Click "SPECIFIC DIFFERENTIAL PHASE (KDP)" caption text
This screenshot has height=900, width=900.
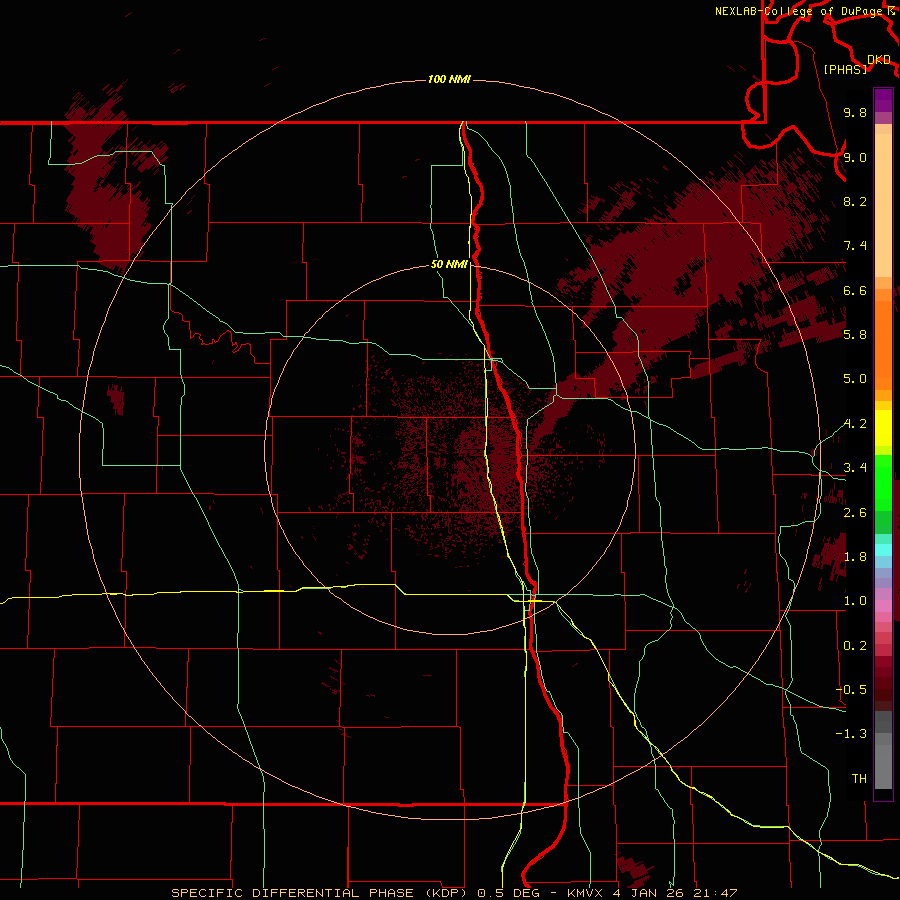click(320, 893)
